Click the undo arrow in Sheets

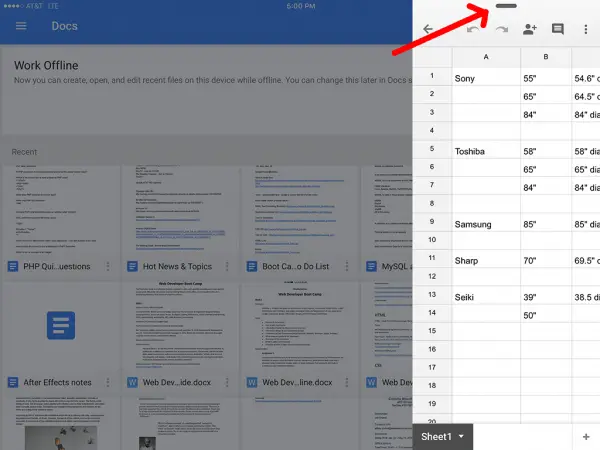[473, 29]
